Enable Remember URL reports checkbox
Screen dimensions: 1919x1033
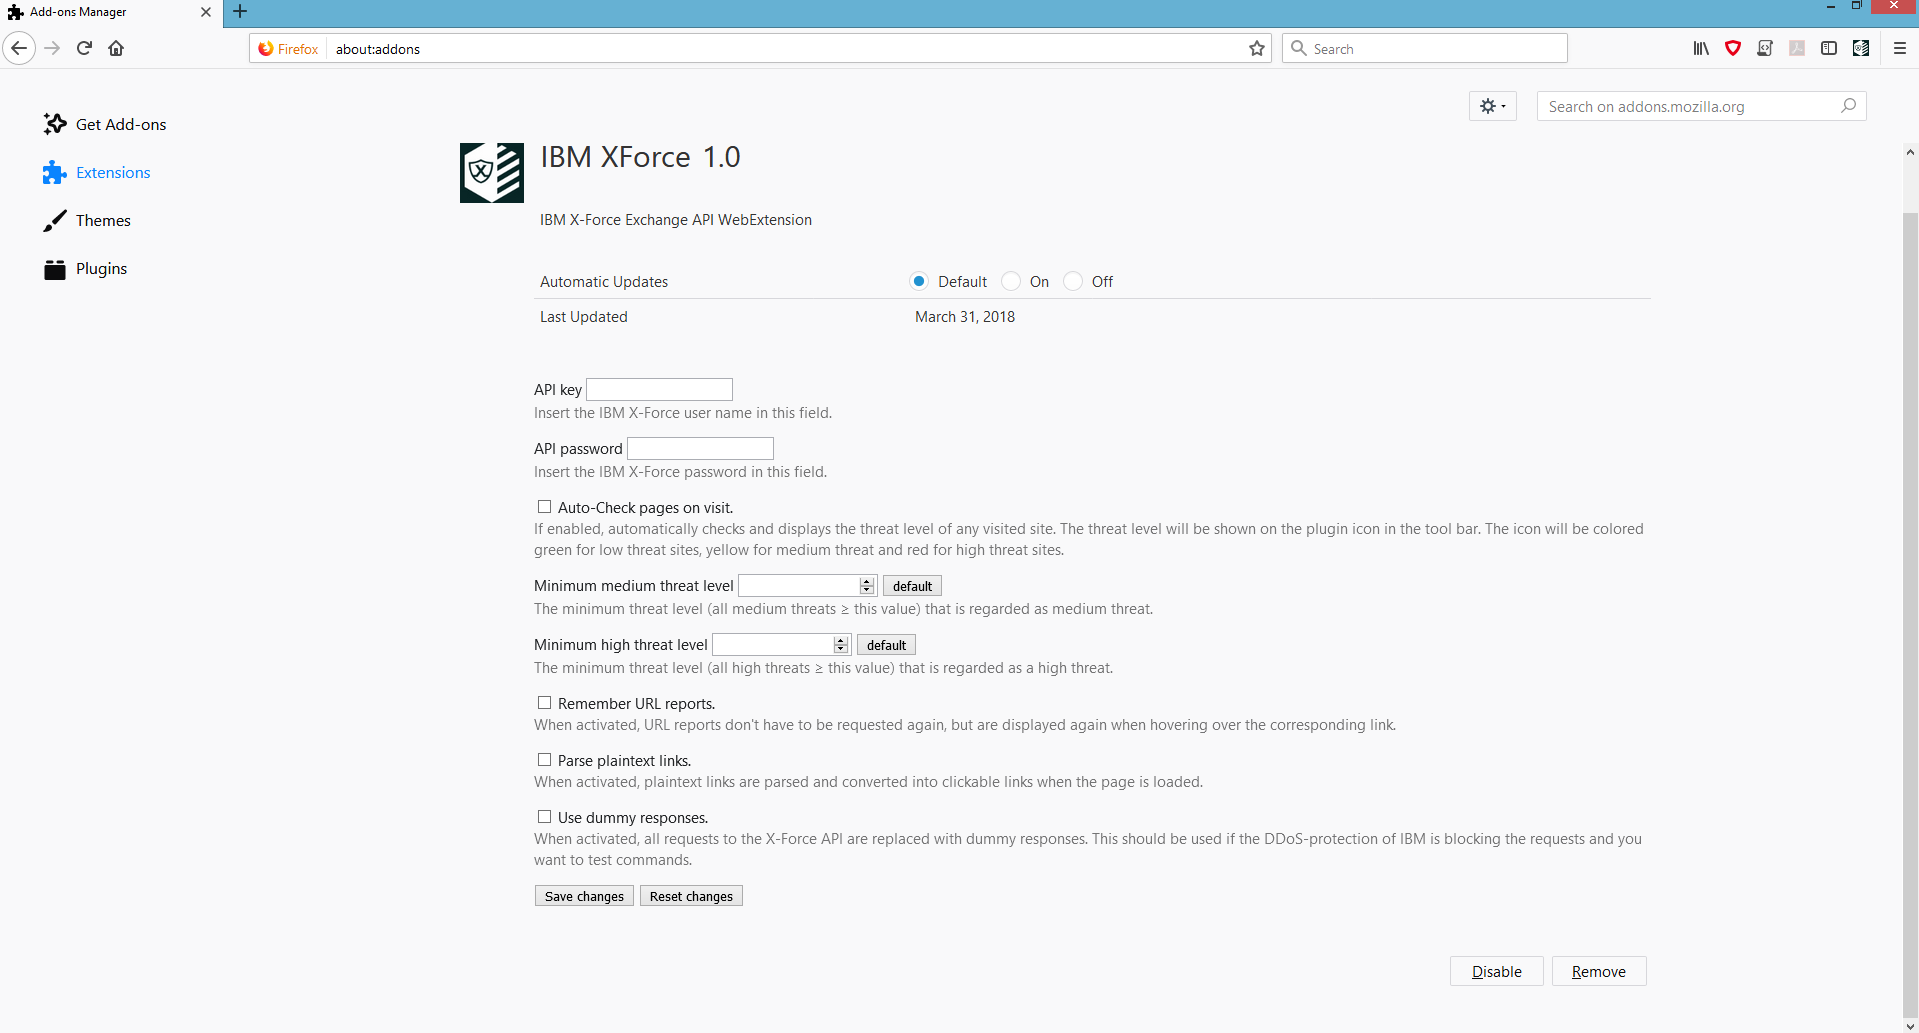[545, 703]
